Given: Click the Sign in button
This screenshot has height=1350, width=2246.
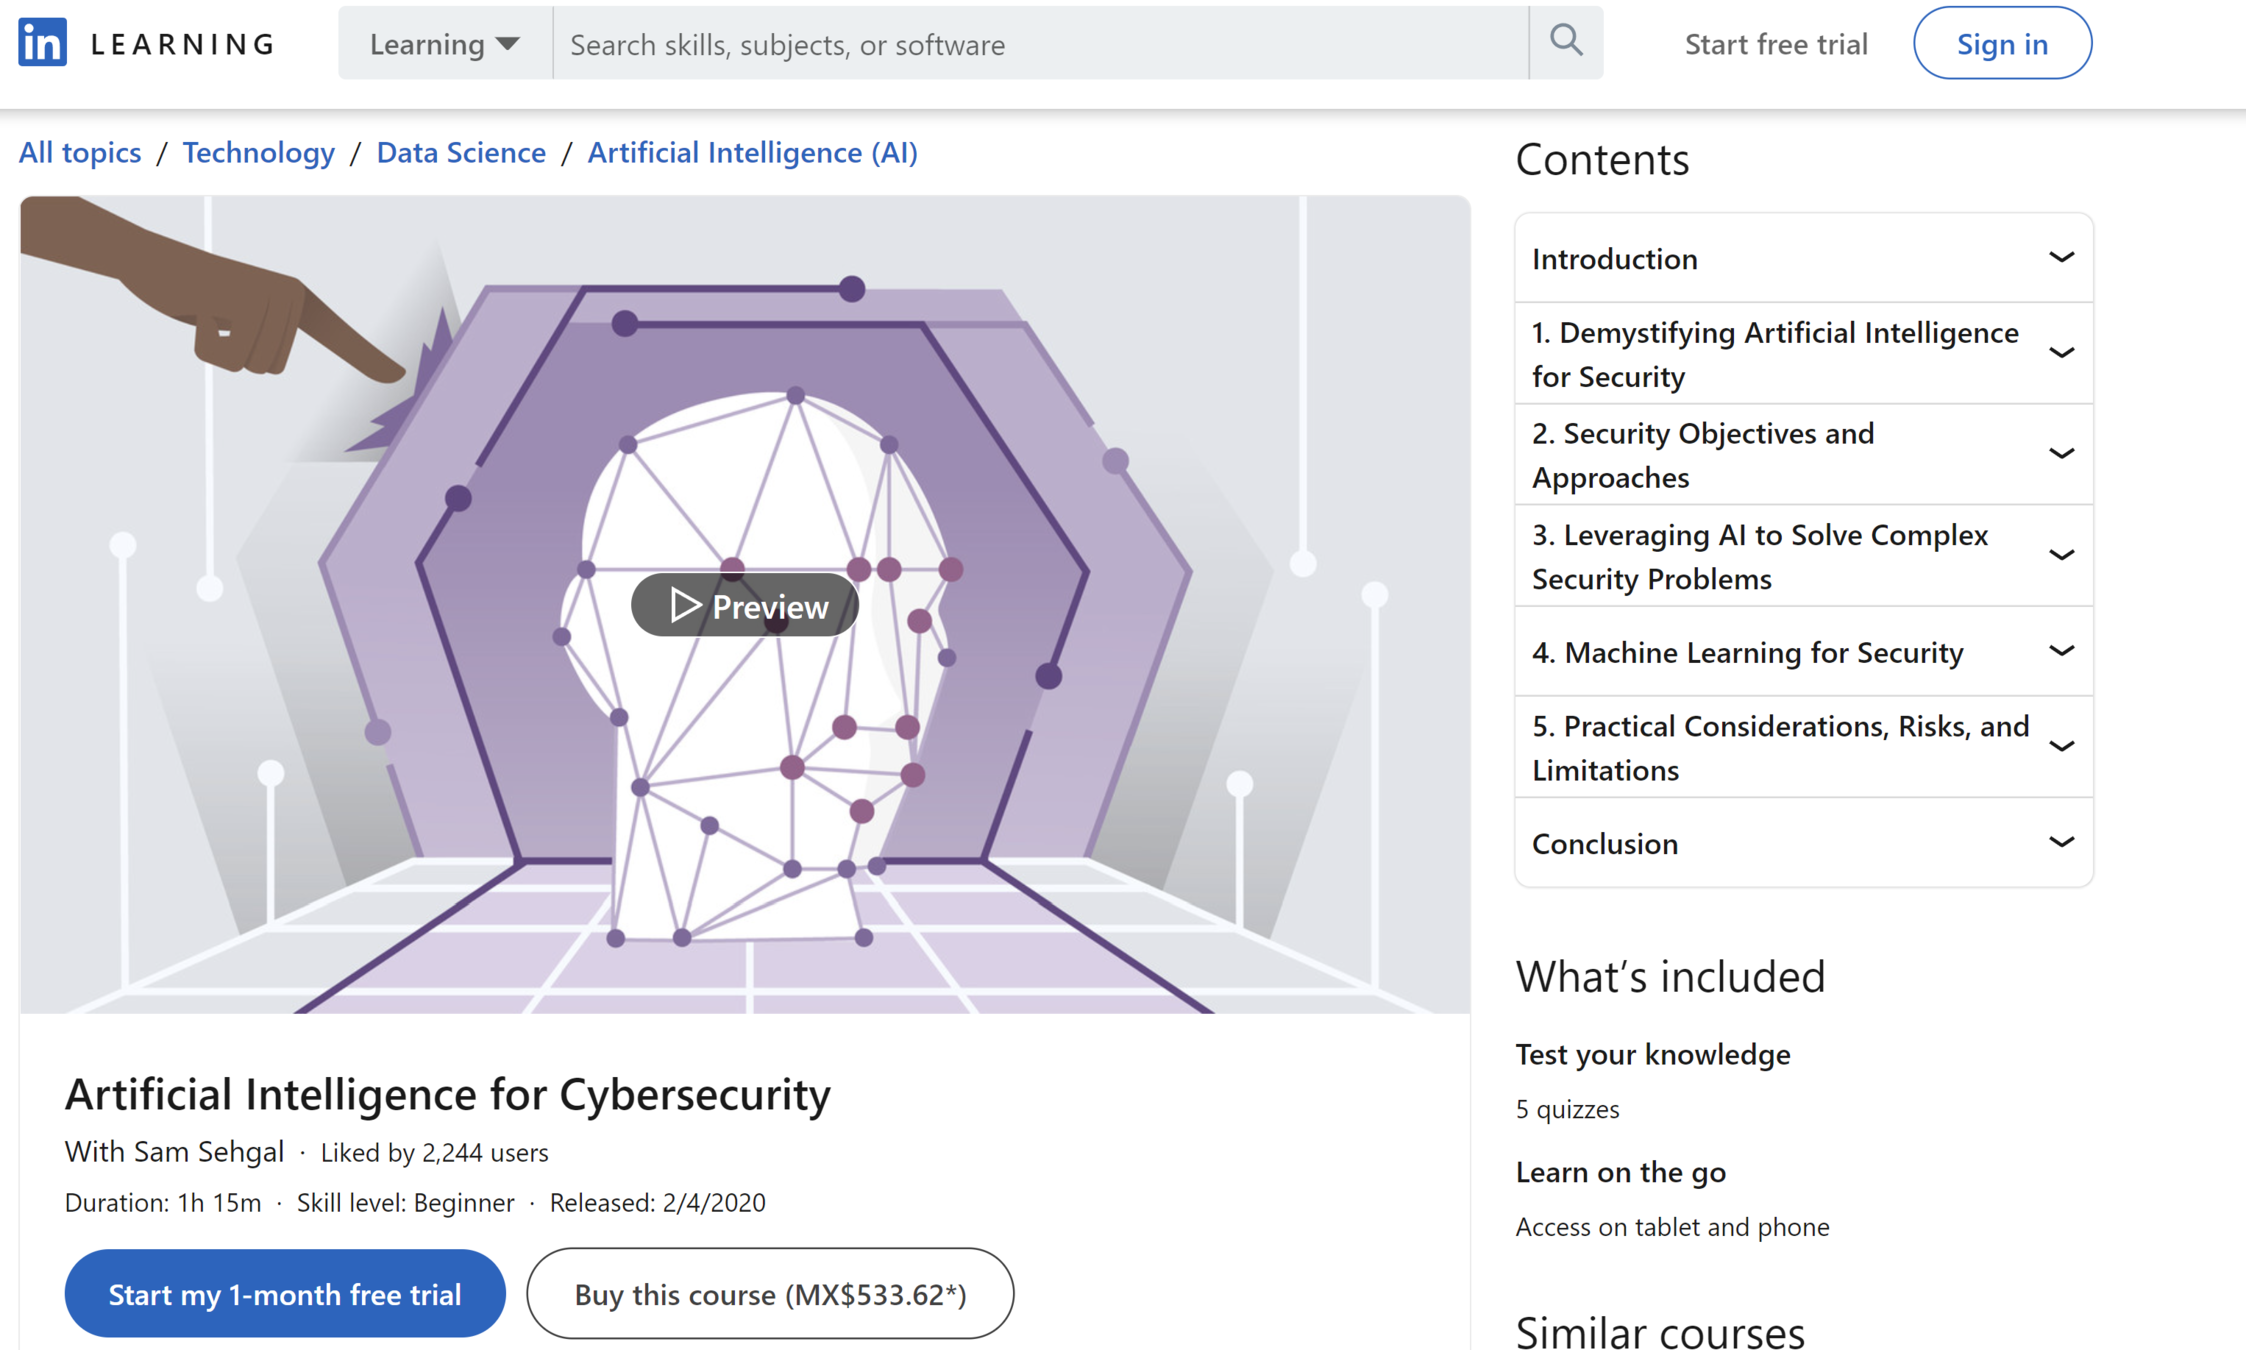Looking at the screenshot, I should (2002, 44).
